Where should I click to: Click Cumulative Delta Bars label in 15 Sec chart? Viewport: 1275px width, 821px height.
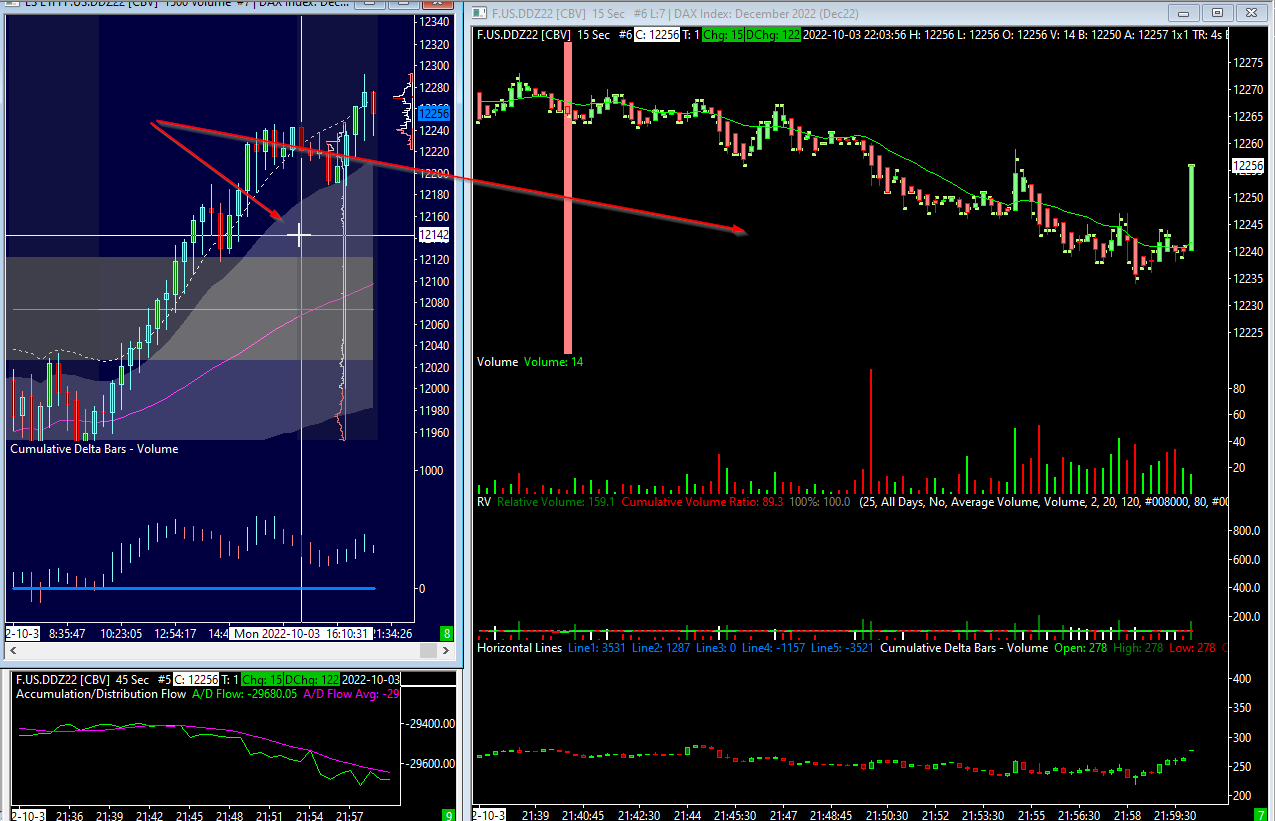[x=964, y=649]
